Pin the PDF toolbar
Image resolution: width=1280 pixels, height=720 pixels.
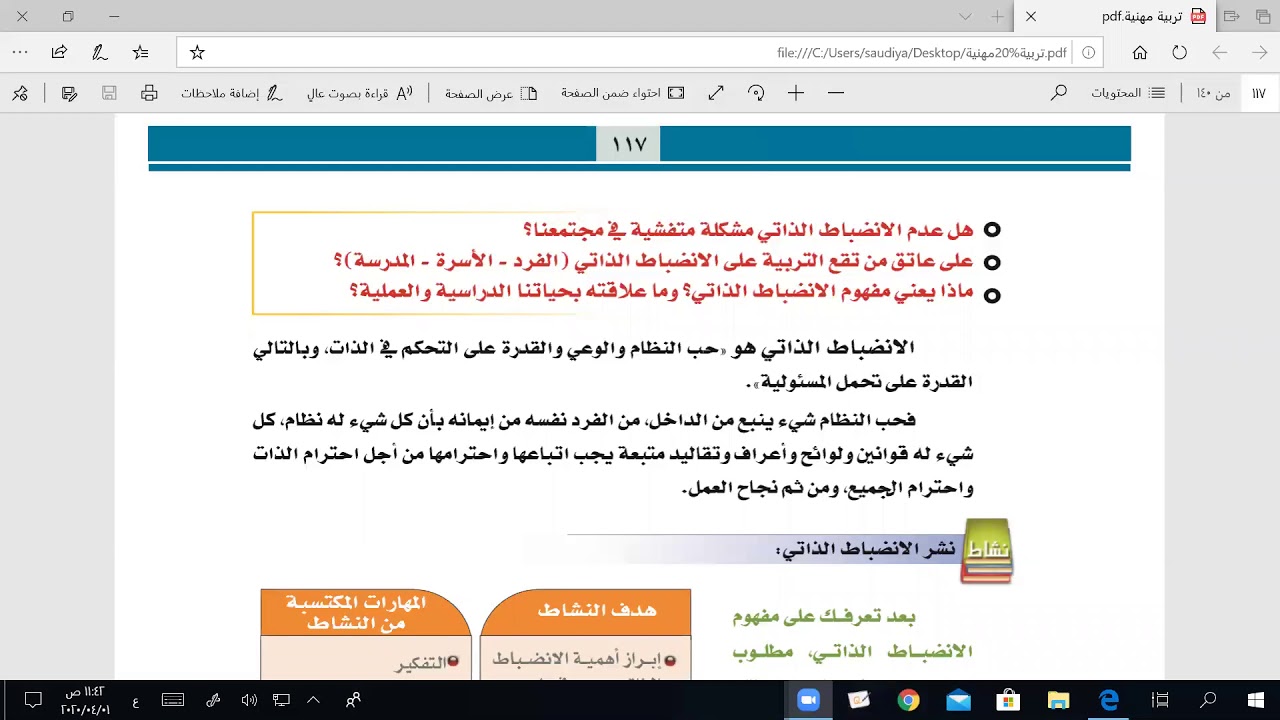[20, 93]
